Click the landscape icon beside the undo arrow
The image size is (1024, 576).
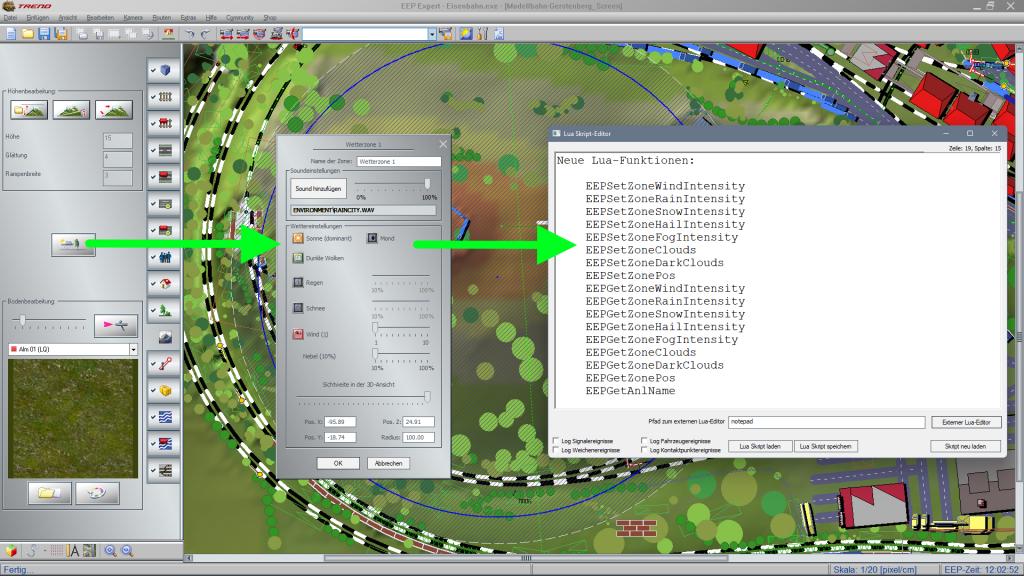pyautogui.click(x=168, y=34)
